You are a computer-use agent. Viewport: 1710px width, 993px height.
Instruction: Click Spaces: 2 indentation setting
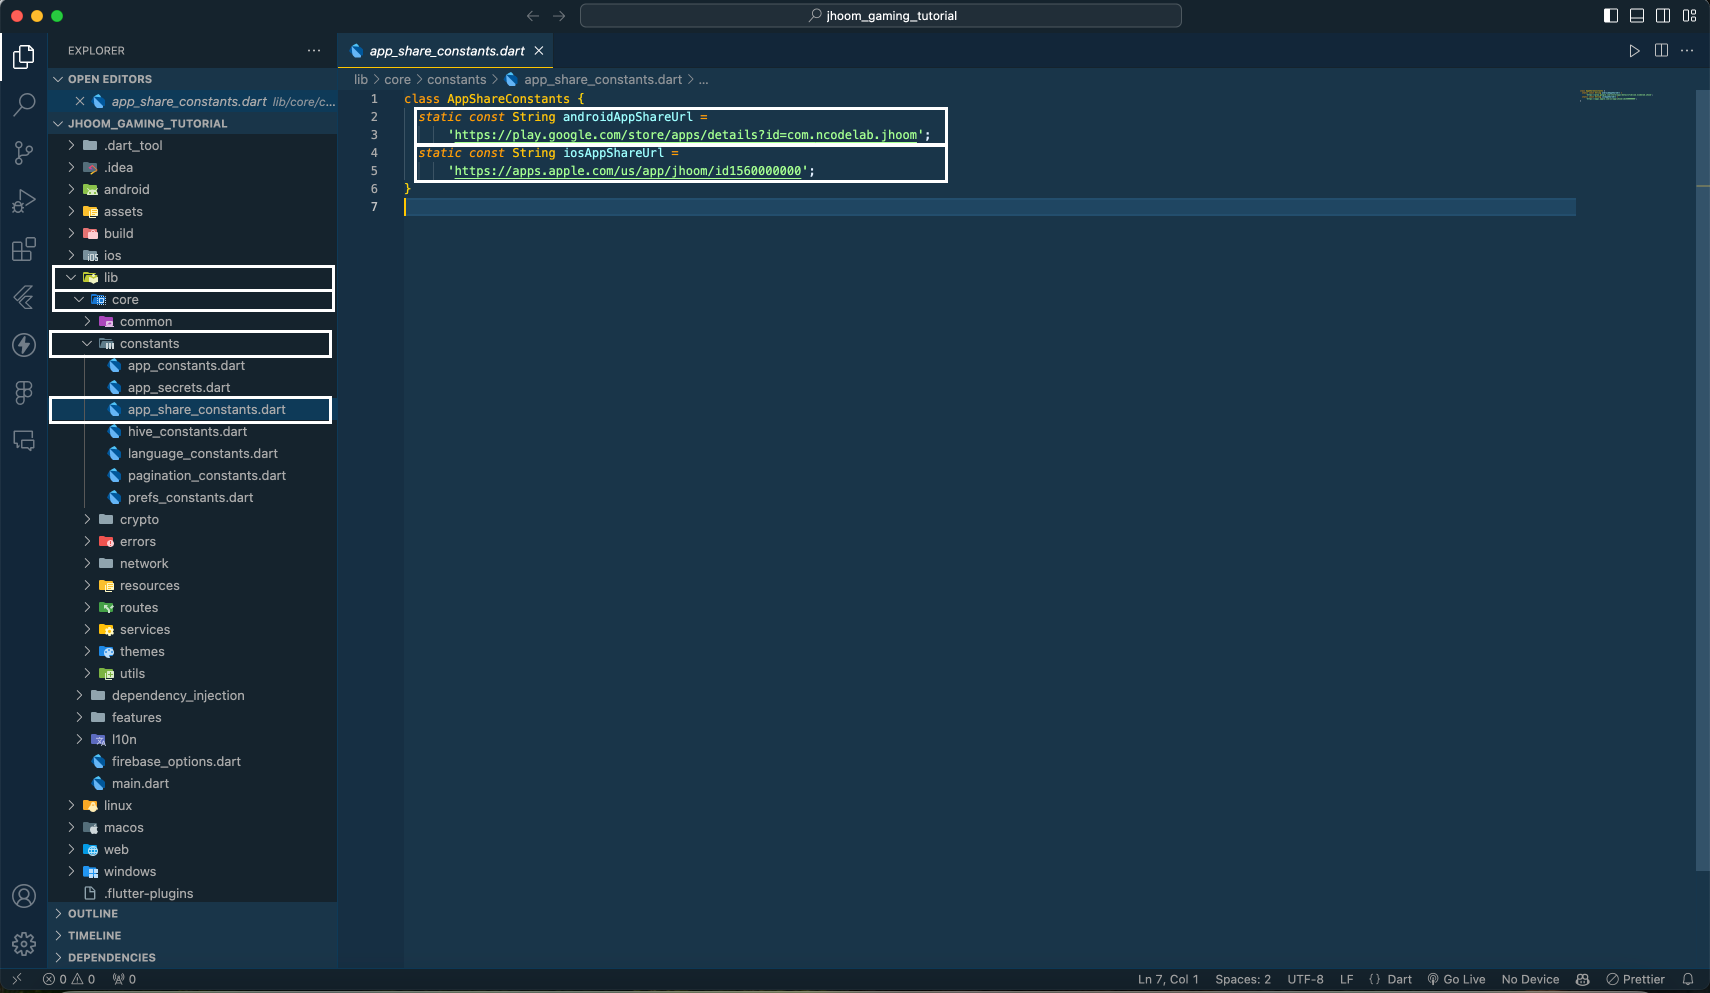[1243, 980]
